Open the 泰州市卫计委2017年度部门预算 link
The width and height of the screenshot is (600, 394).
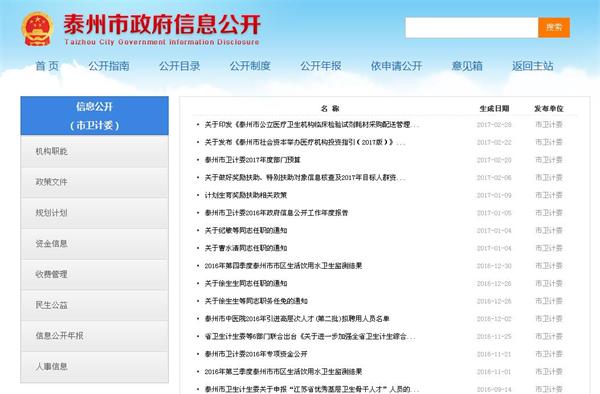pos(253,160)
